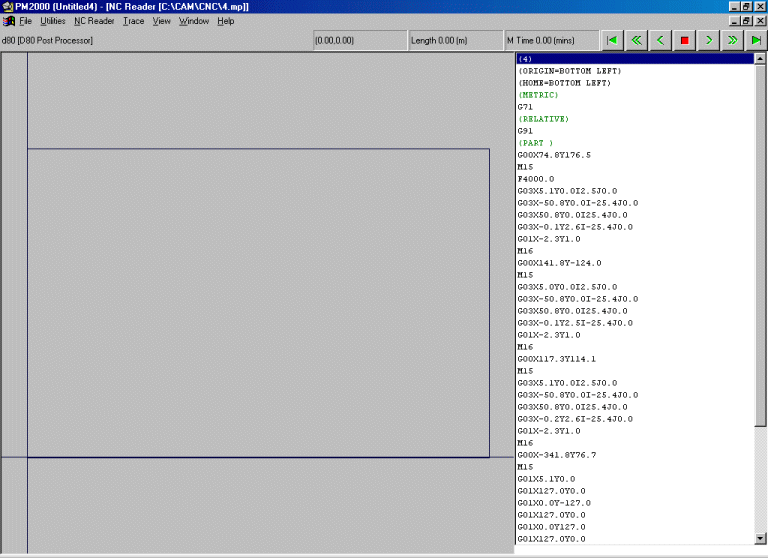
Task: Select the G01X5.1Y0.0 line
Action: (635, 479)
